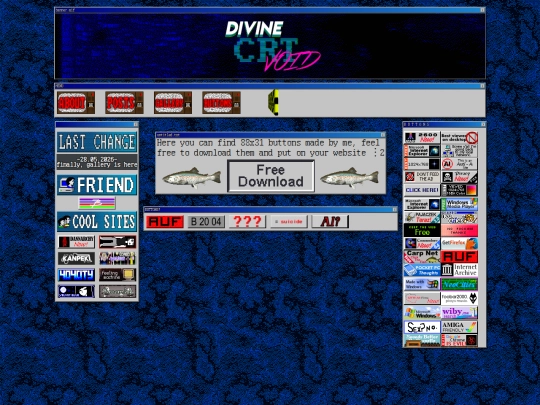Screen dimensions: 540x405
Task: Click the Microsoft Windows XP badge
Action: pyautogui.click(x=422, y=313)
